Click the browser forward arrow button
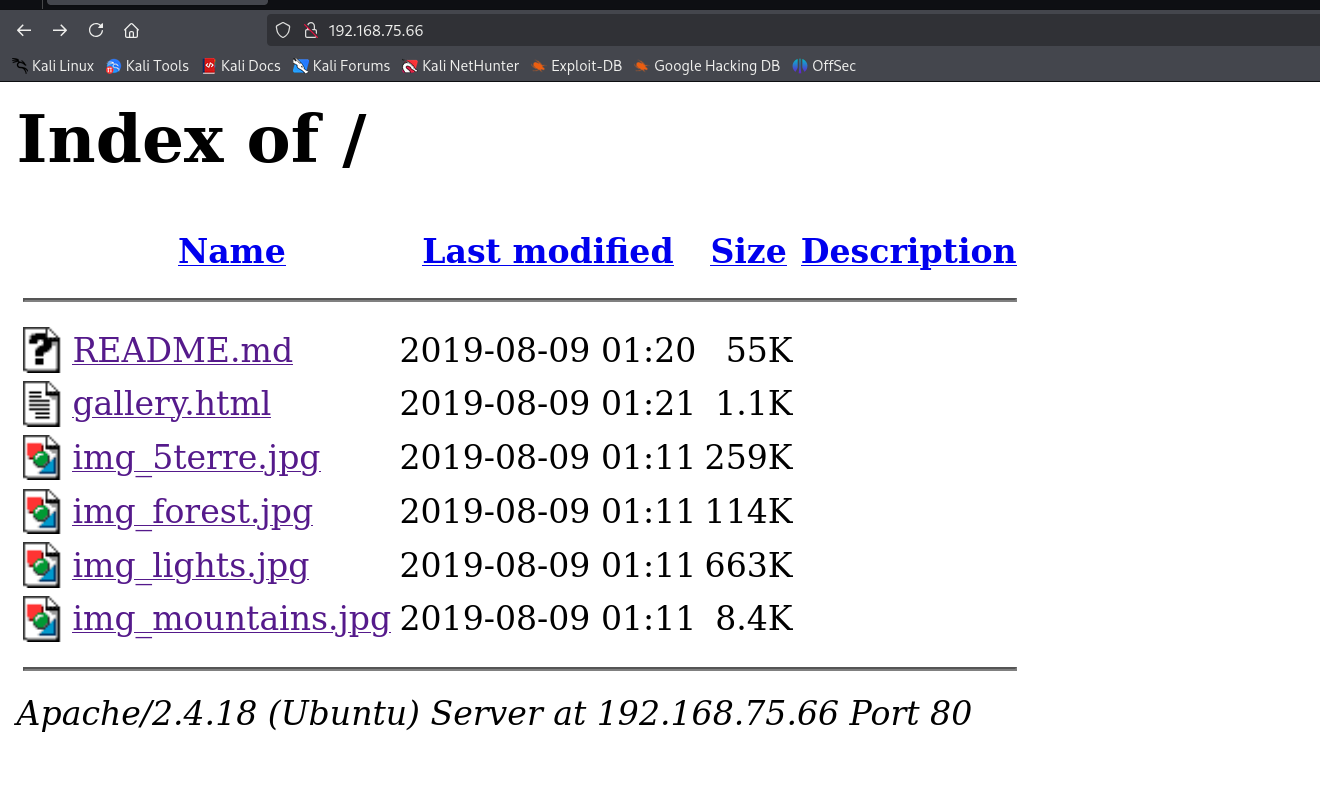Screen dimensions: 1320x804 [x=60, y=30]
